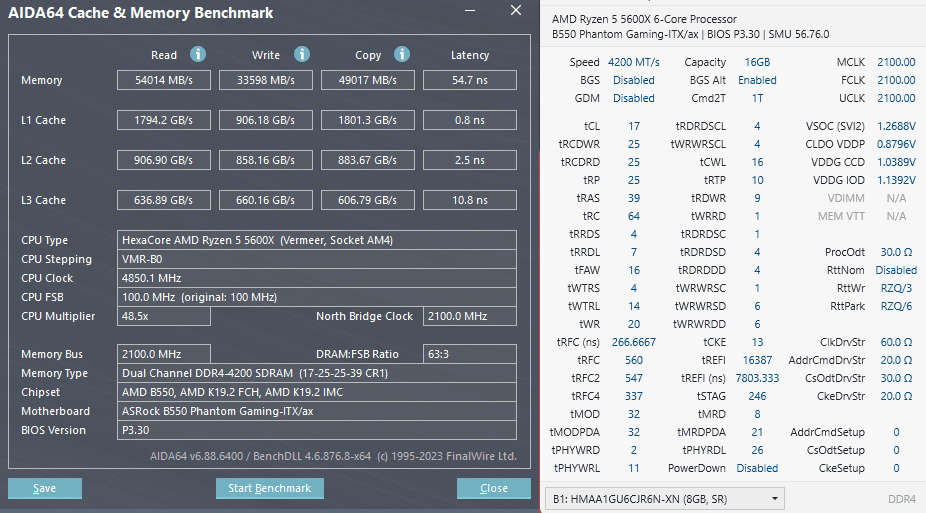Click tCL value 17
Screen dimensions: 926x513
coord(634,126)
